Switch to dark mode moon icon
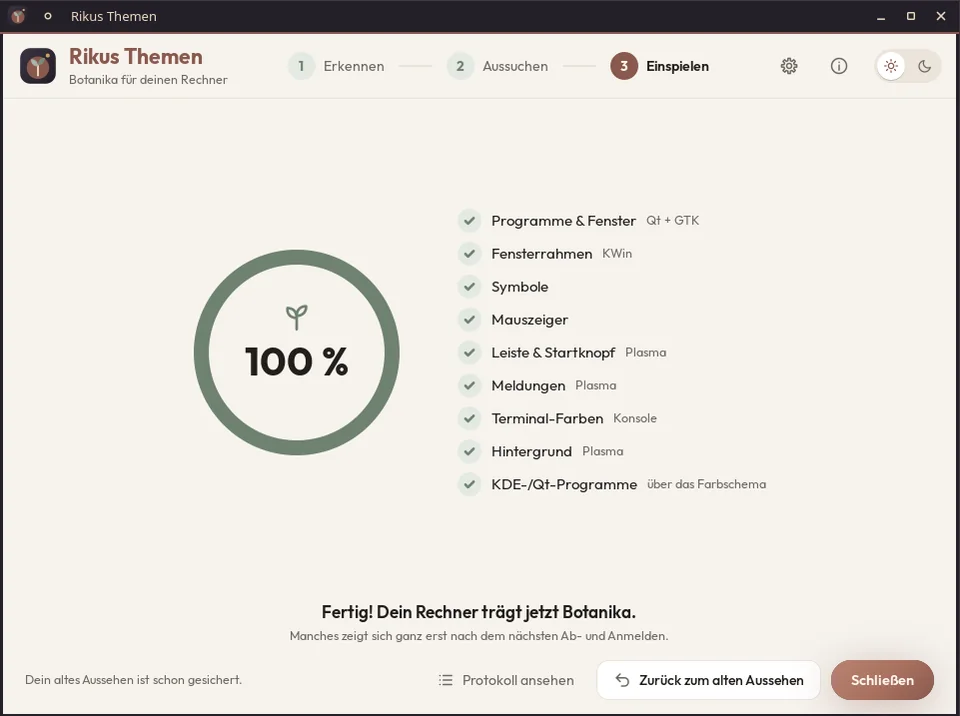The image size is (960, 716). 924,66
